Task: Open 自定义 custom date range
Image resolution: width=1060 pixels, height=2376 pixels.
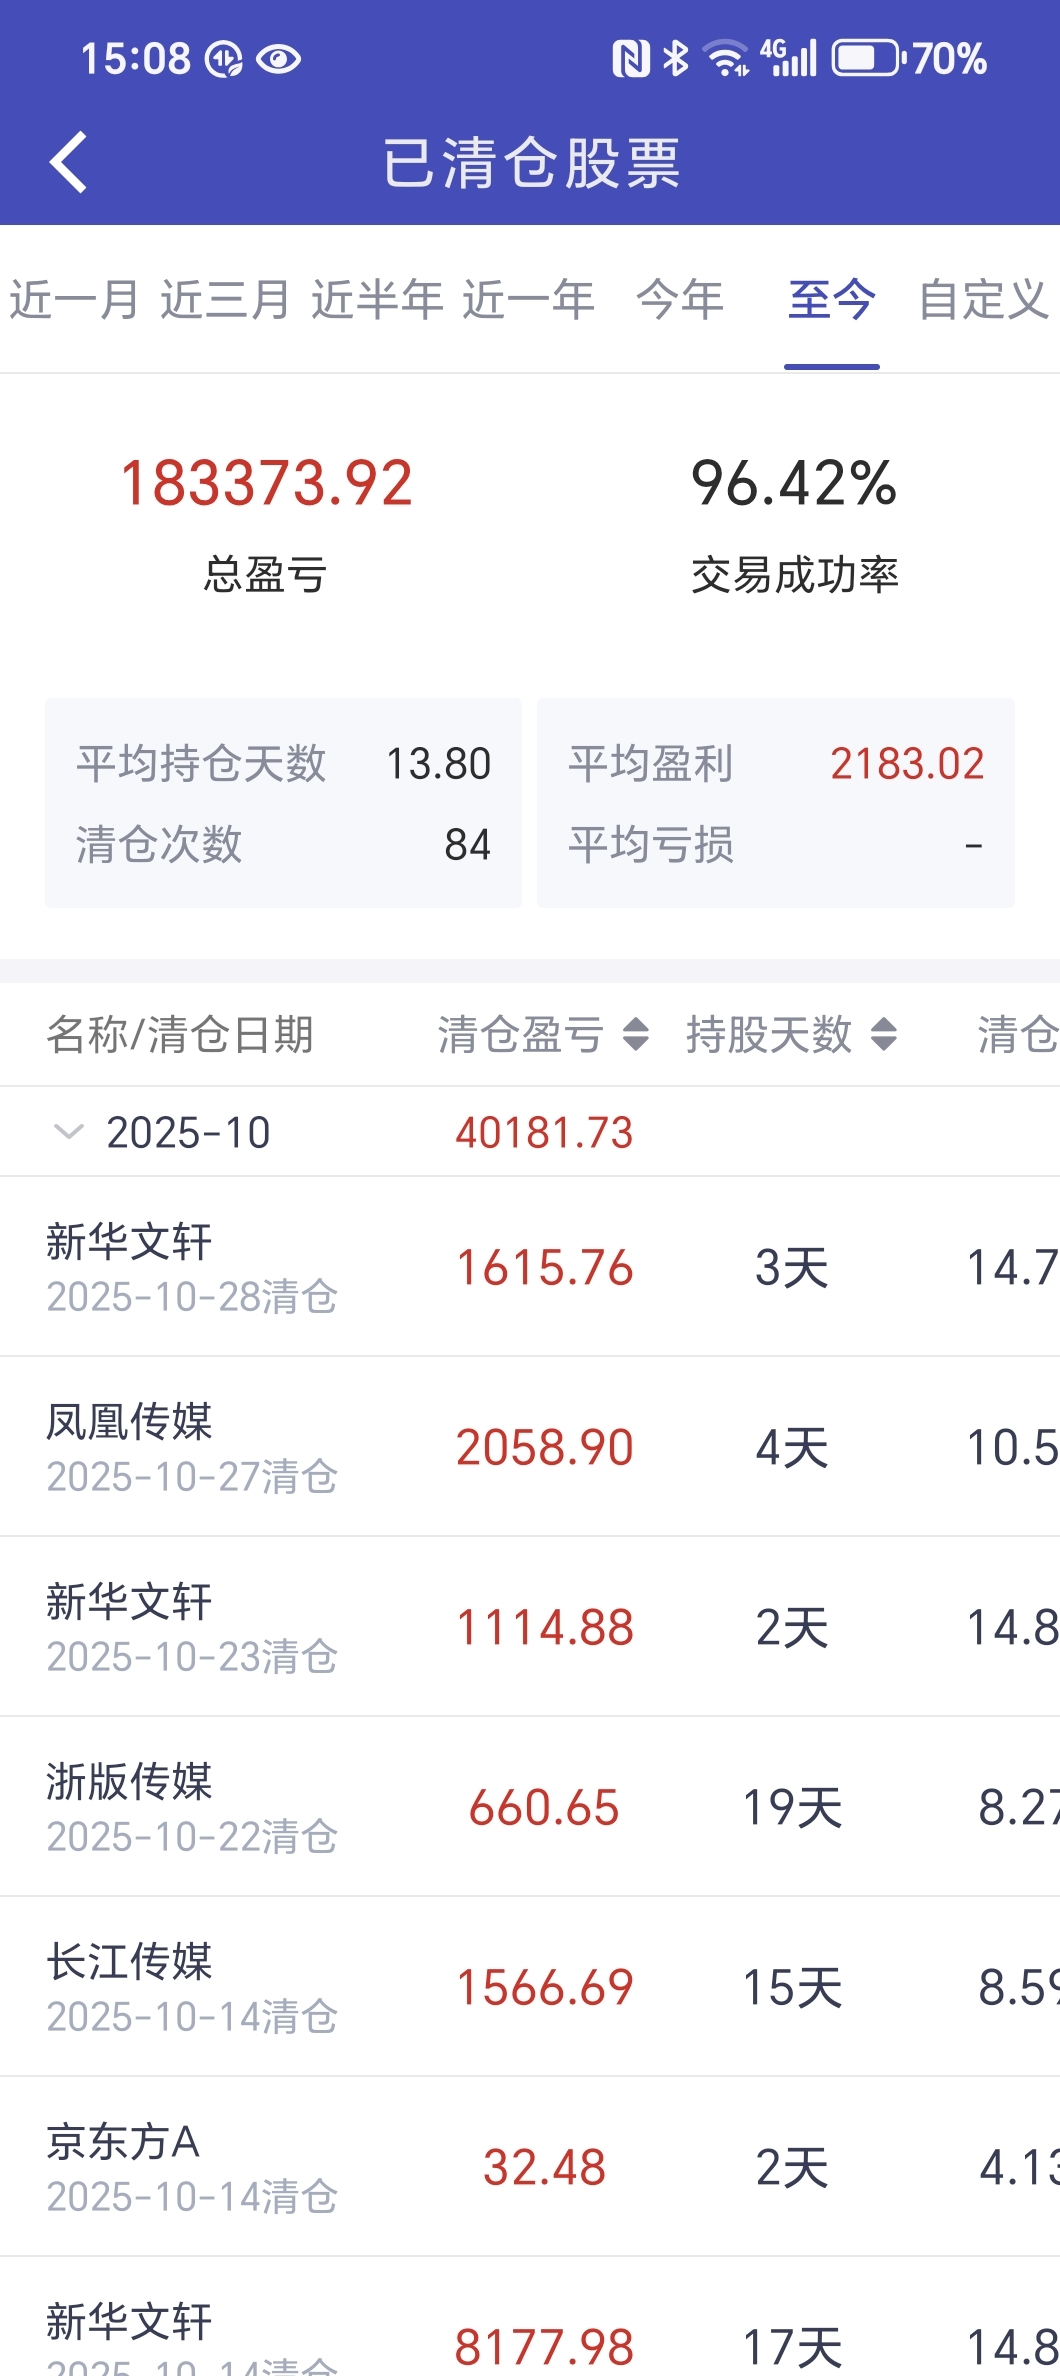Action: click(x=983, y=300)
